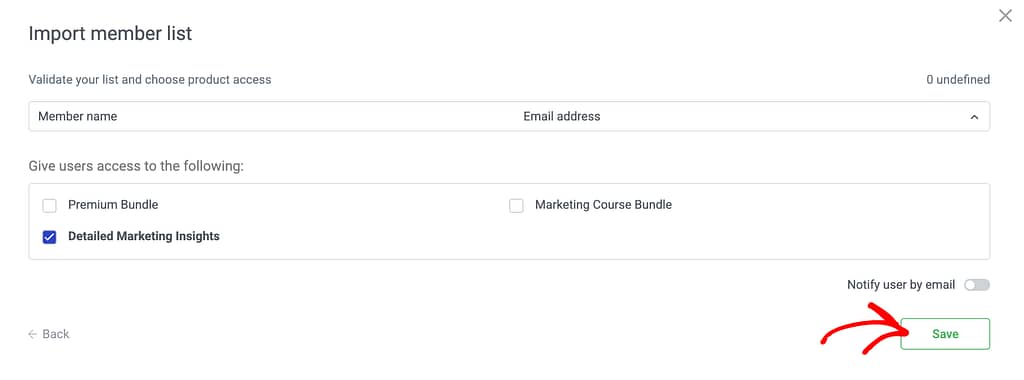Check the Premium Bundle checkbox

coord(50,206)
